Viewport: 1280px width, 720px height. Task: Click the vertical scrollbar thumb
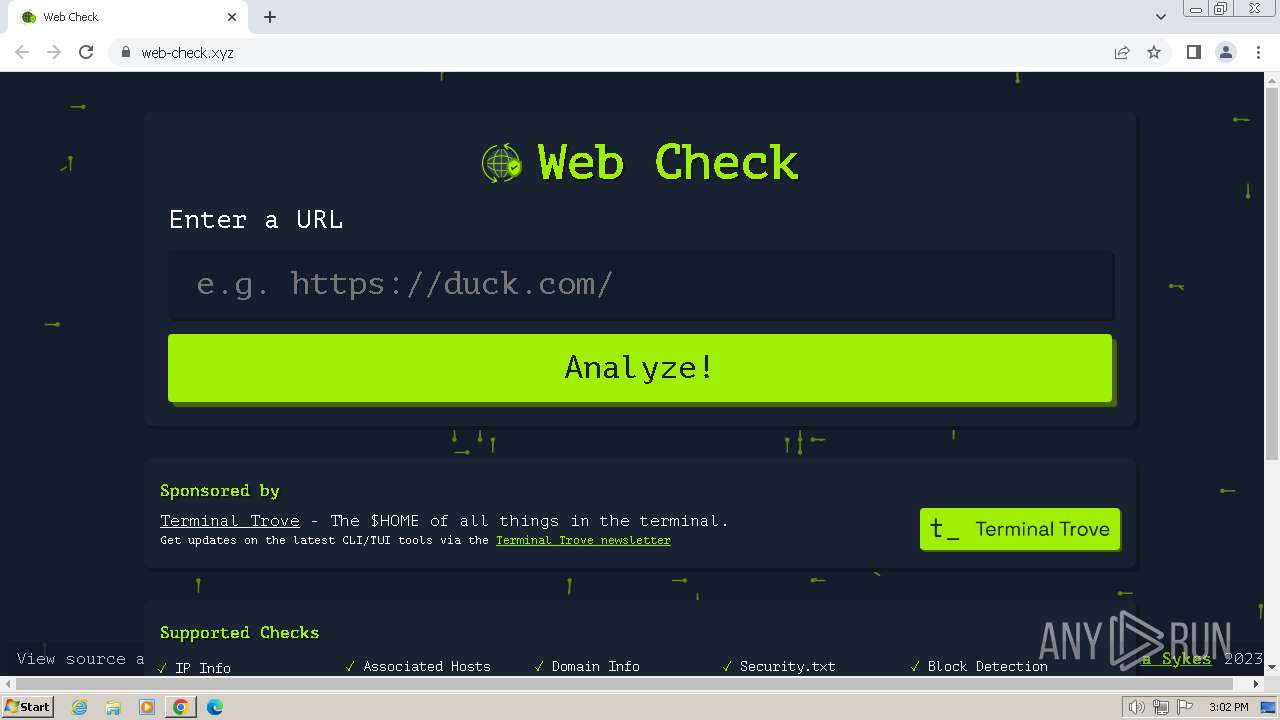click(1272, 272)
